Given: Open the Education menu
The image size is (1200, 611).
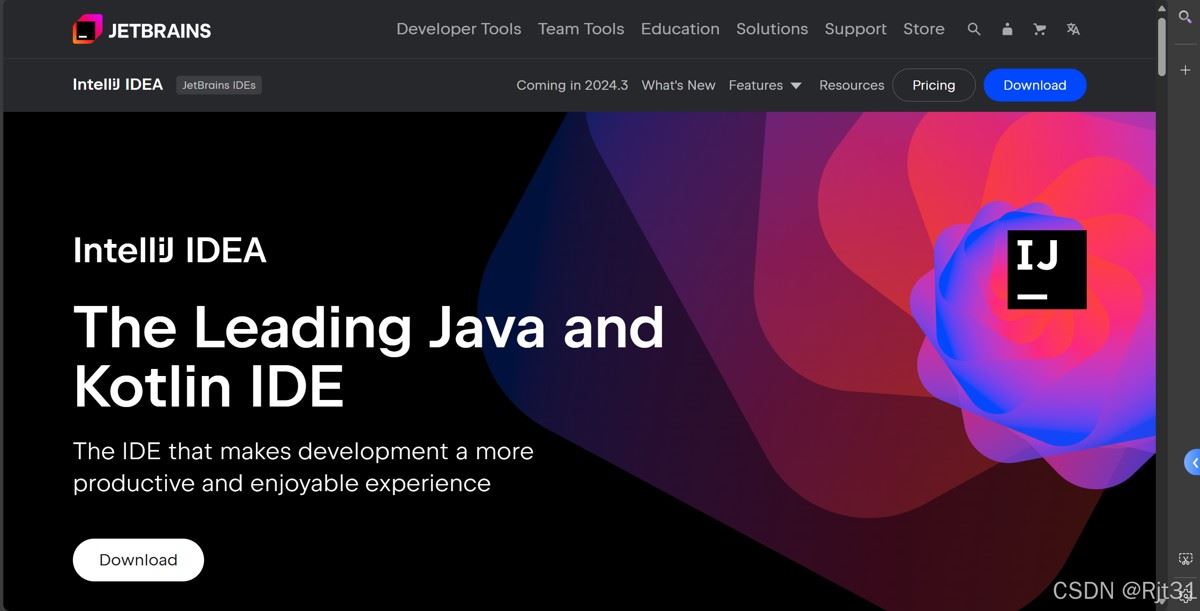Looking at the screenshot, I should pos(680,29).
